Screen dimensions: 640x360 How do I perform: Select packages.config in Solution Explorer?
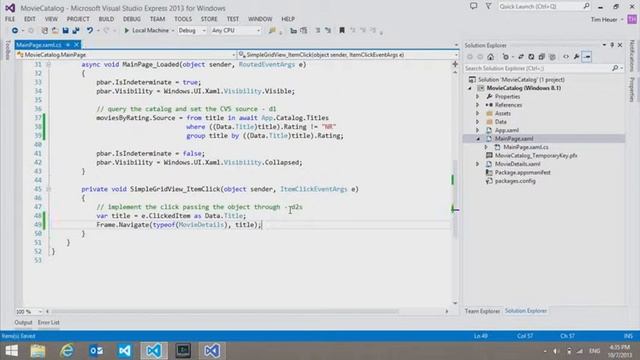point(515,181)
